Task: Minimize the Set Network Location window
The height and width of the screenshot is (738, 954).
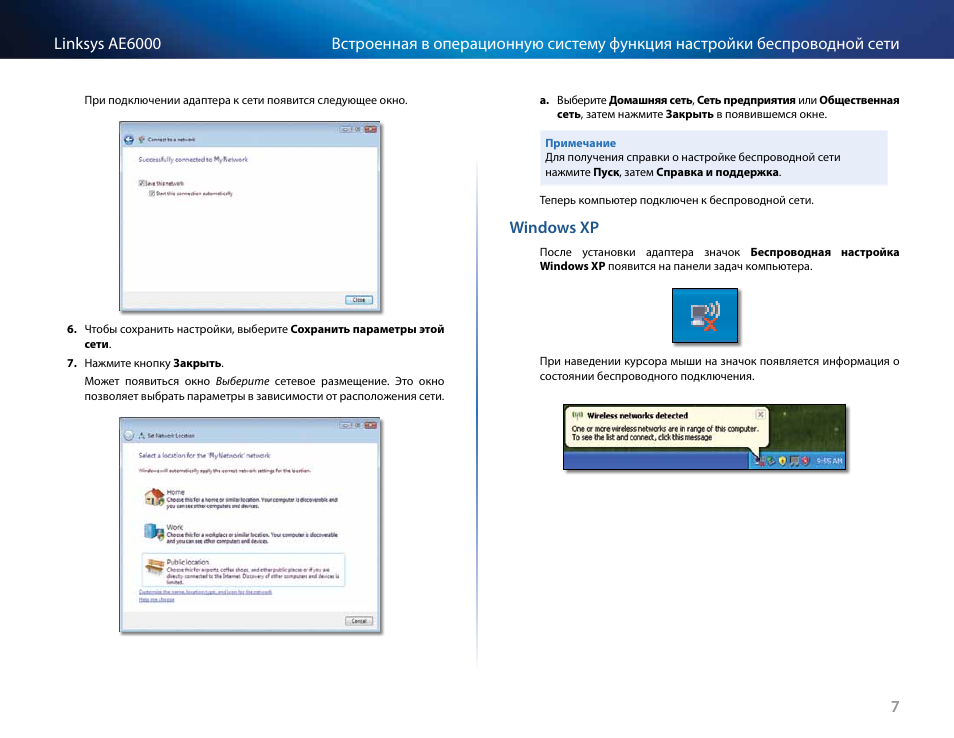Action: click(345, 425)
